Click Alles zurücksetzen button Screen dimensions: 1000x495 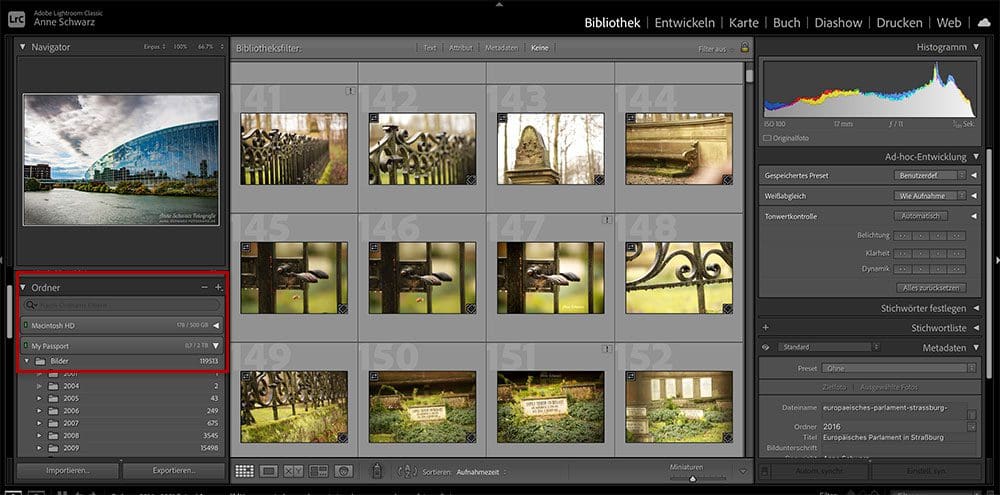[931, 288]
